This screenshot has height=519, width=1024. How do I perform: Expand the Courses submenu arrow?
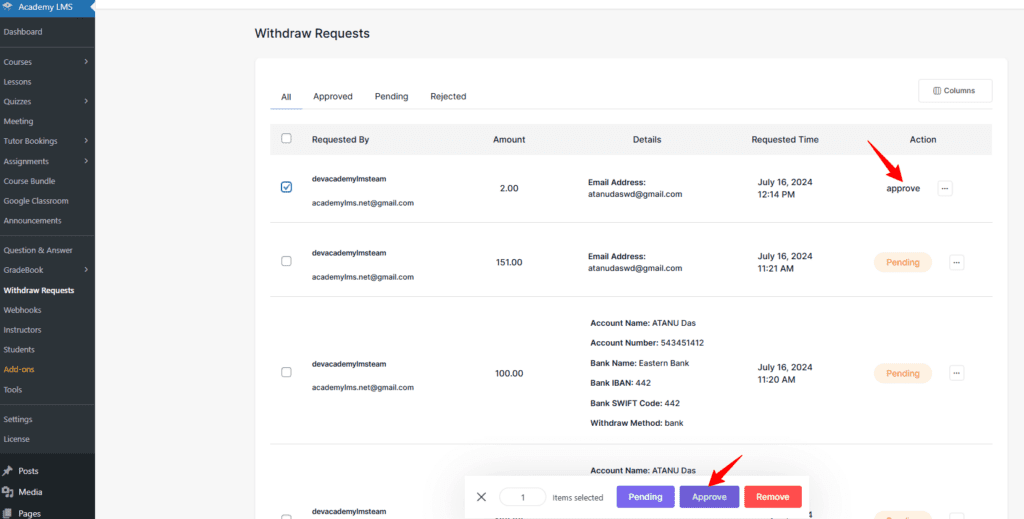click(86, 62)
